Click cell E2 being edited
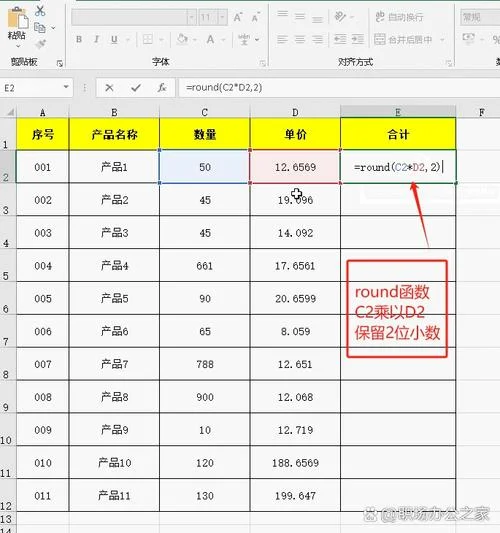Image resolution: width=500 pixels, height=533 pixels. [398, 167]
